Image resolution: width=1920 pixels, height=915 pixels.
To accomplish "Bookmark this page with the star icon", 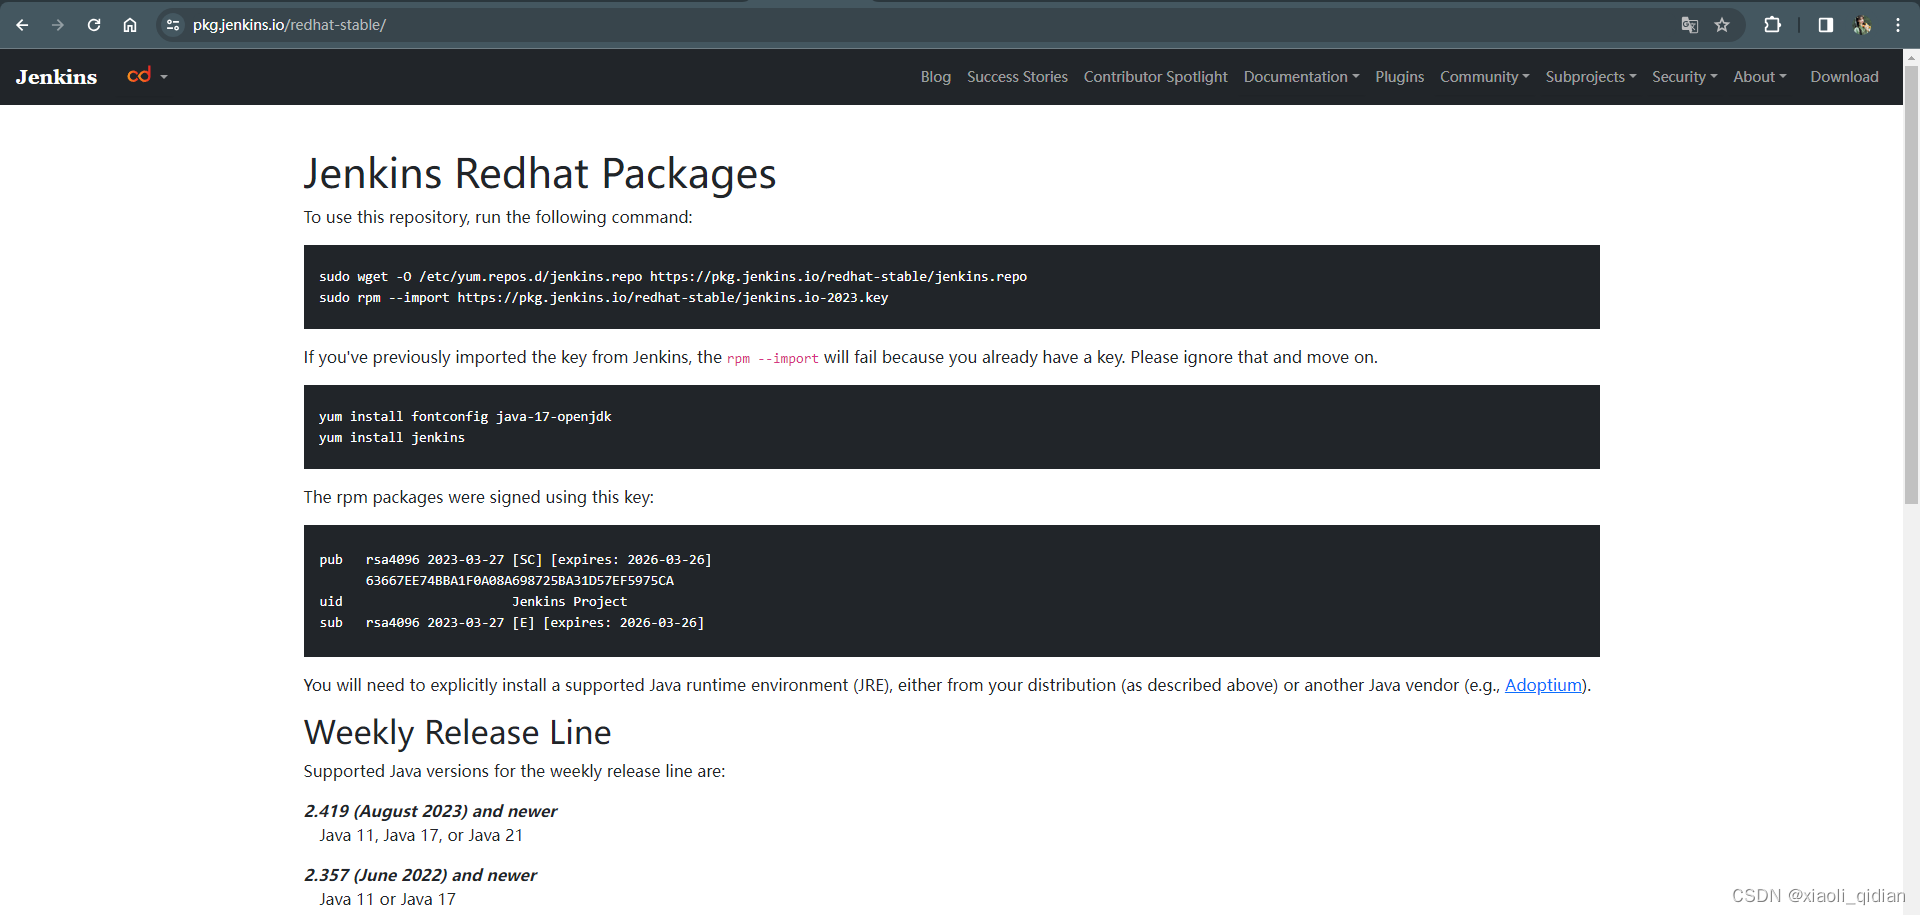I will [1723, 25].
